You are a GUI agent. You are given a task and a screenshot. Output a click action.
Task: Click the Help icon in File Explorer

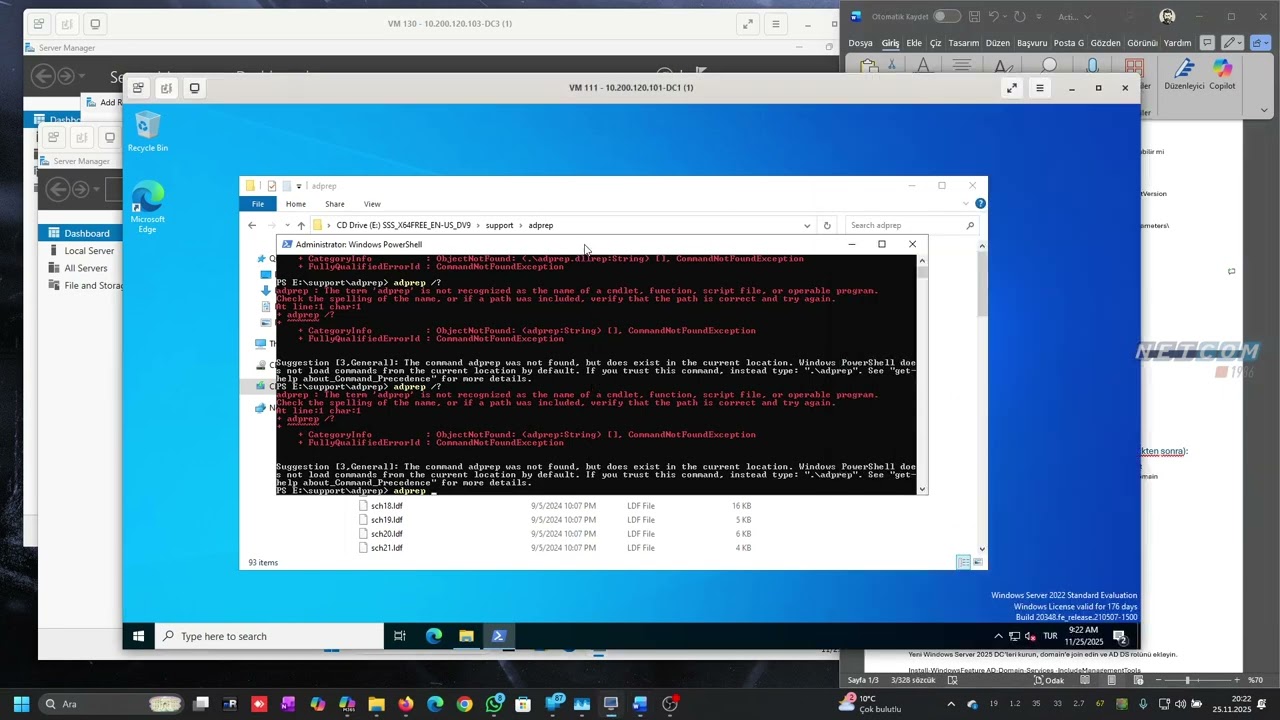(x=980, y=204)
